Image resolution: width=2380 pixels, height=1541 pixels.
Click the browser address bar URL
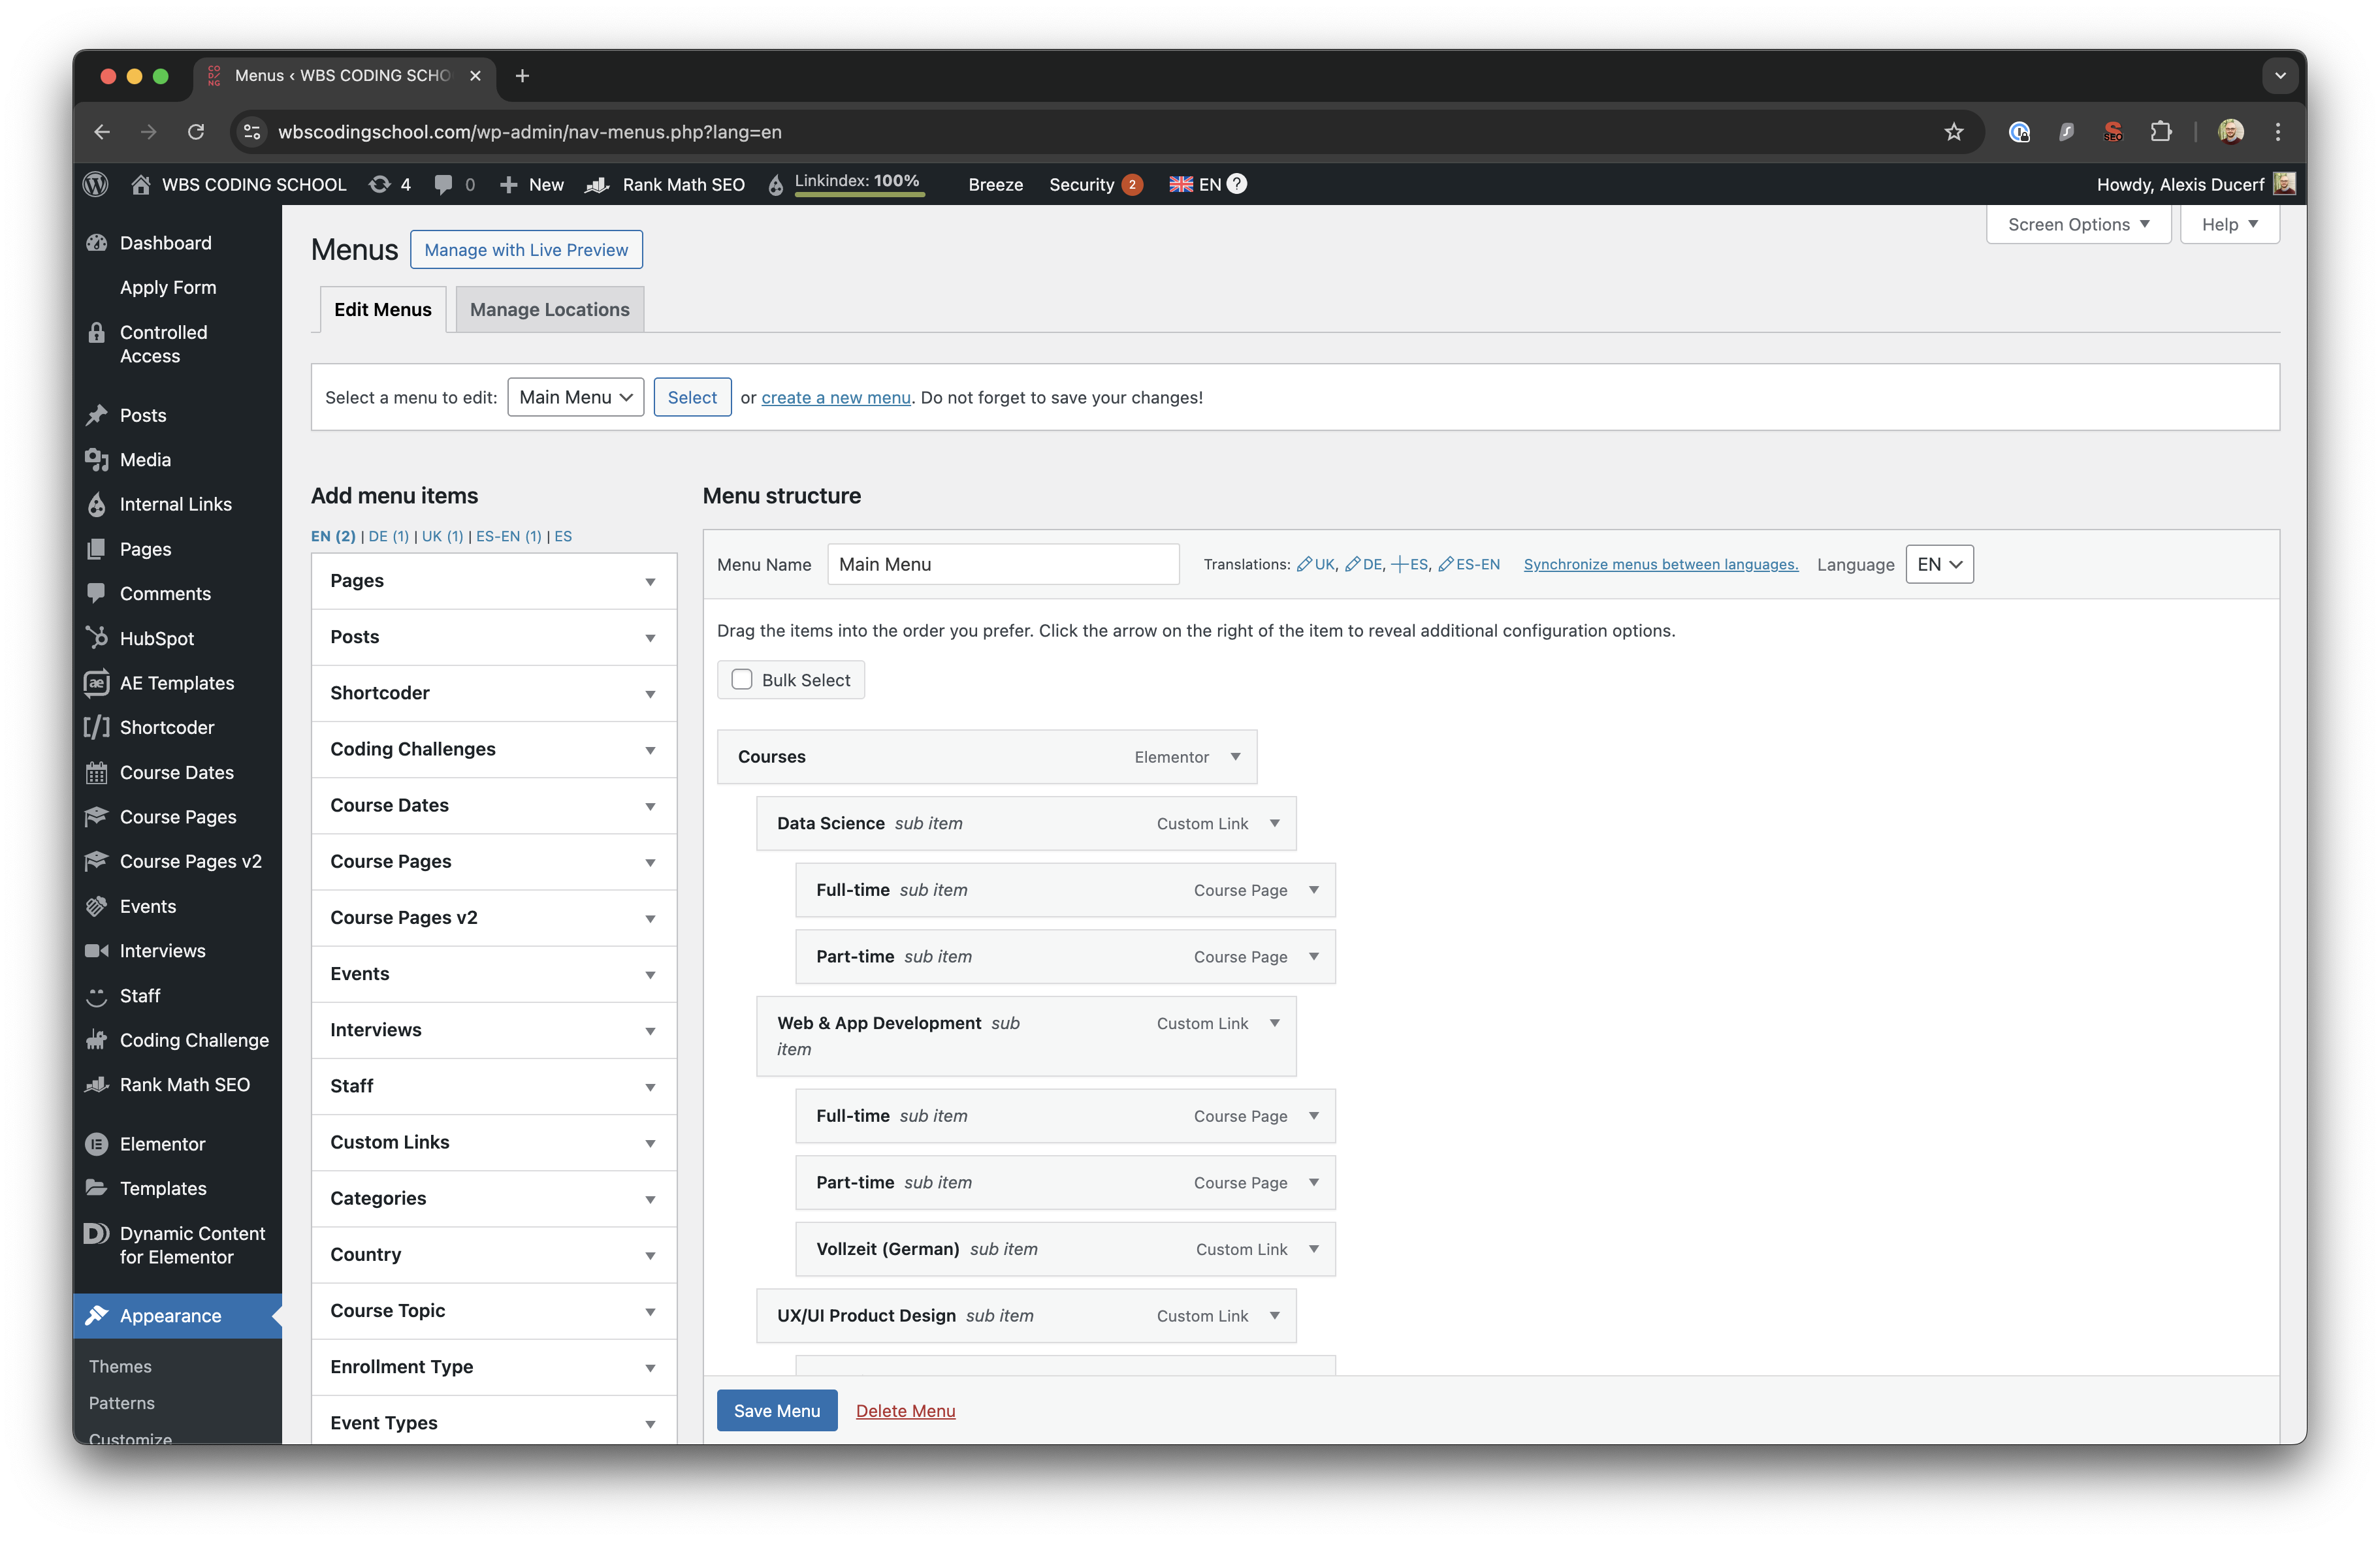pyautogui.click(x=530, y=132)
